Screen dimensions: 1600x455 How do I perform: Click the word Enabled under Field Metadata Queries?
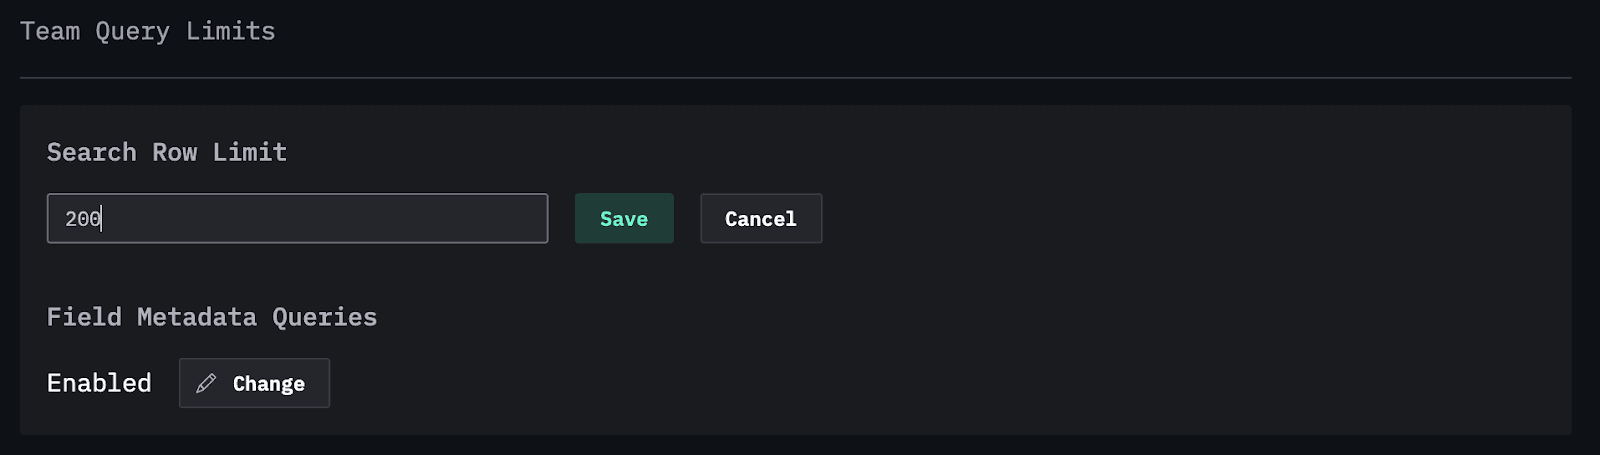(x=99, y=384)
